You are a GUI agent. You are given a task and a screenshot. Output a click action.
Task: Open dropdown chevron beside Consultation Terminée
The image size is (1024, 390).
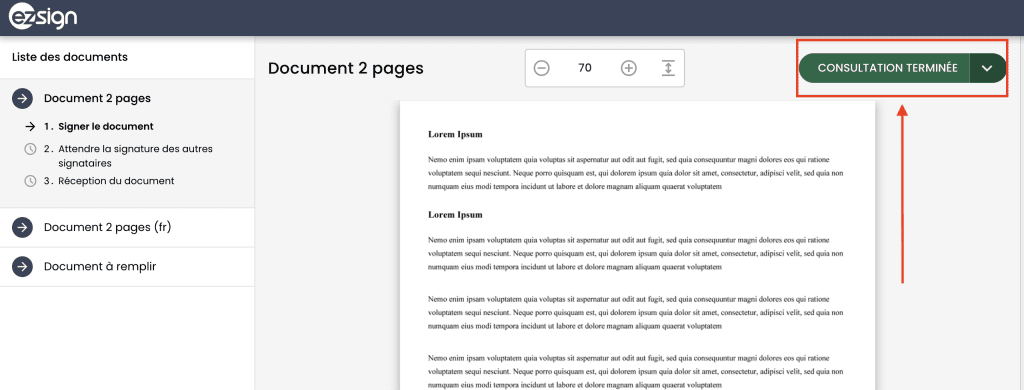[x=987, y=68]
